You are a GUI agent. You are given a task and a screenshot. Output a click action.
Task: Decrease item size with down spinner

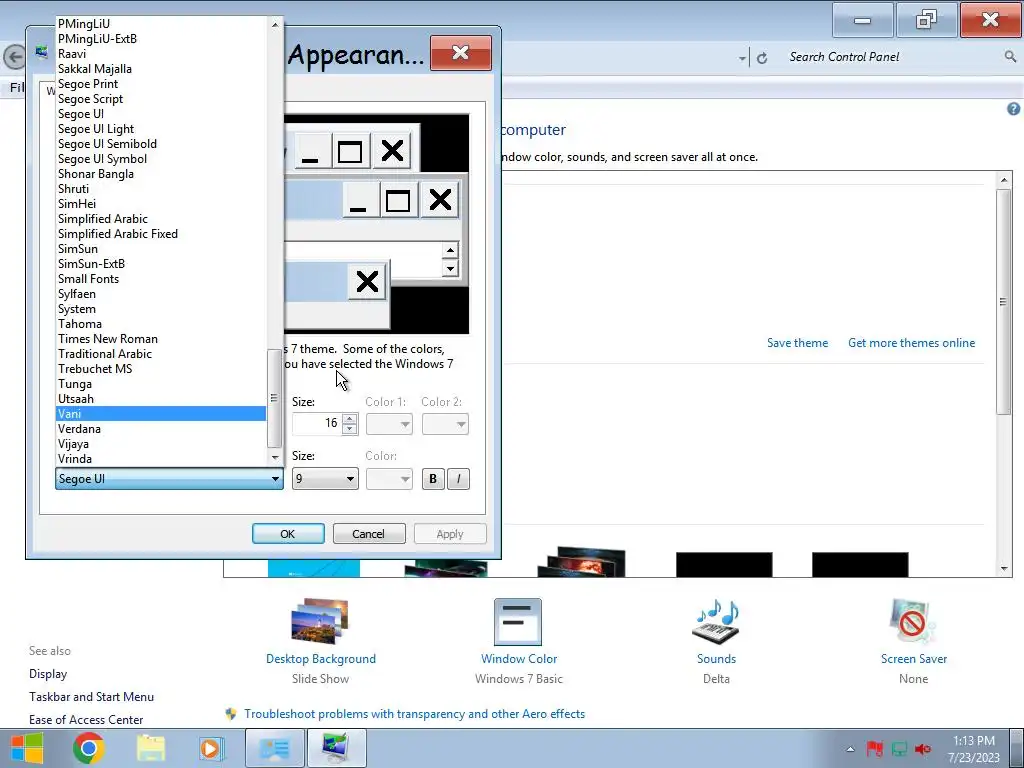pyautogui.click(x=350, y=429)
